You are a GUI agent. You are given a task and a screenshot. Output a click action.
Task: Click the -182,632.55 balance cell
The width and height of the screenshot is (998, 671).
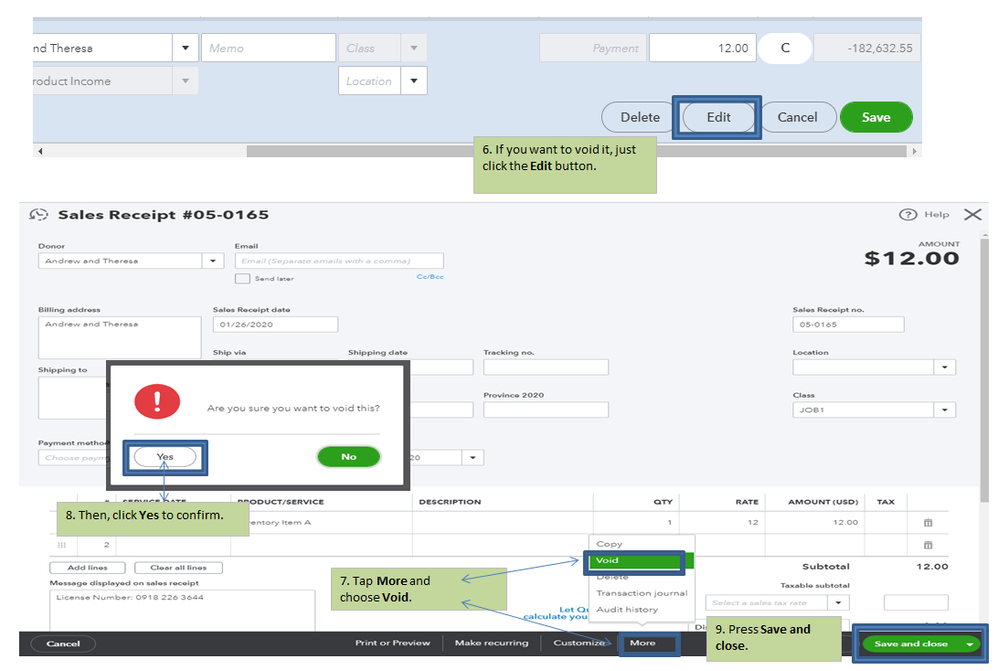(867, 48)
